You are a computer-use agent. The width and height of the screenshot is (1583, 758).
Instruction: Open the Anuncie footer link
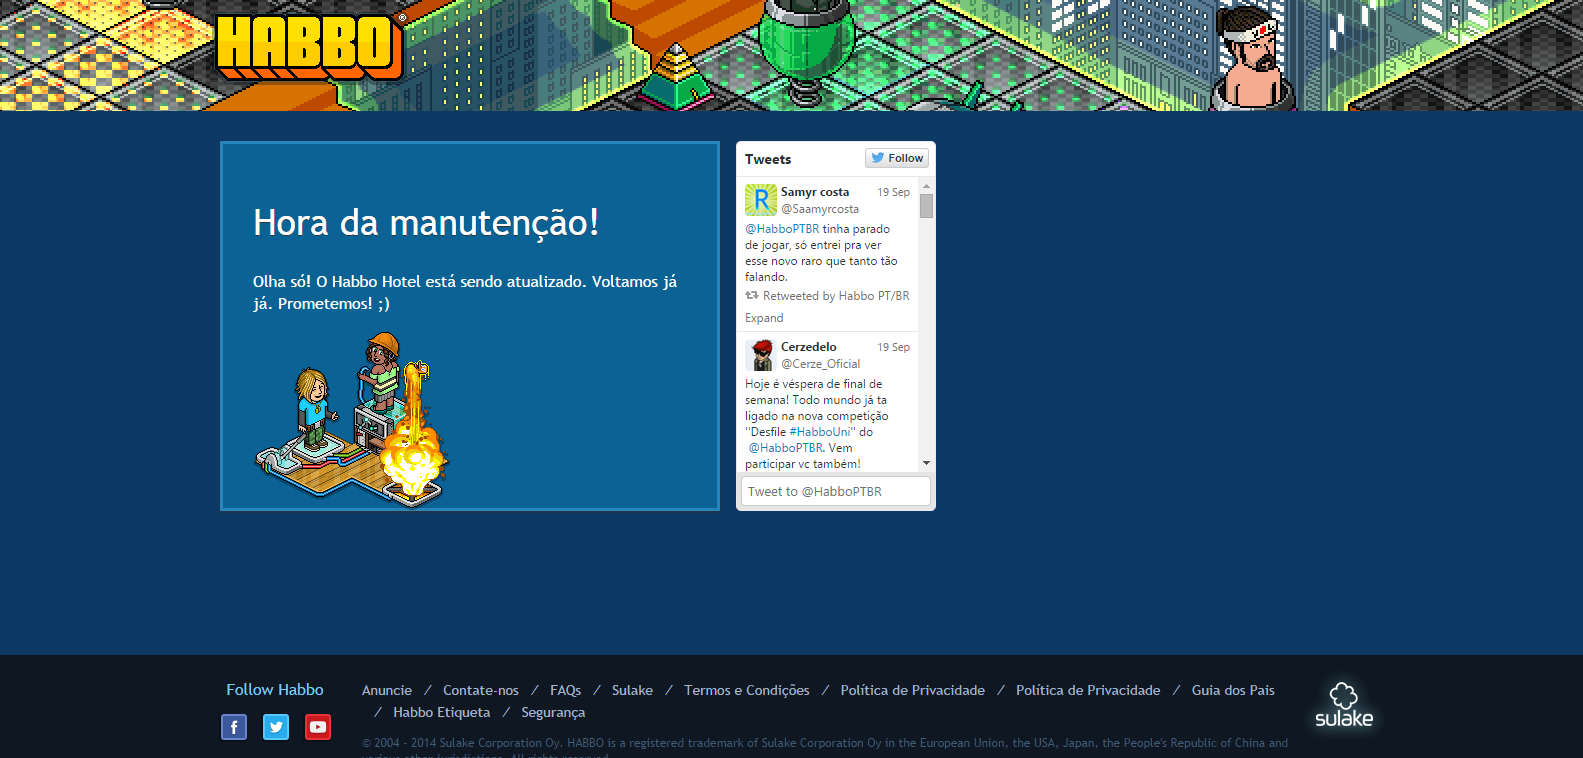[x=387, y=690]
